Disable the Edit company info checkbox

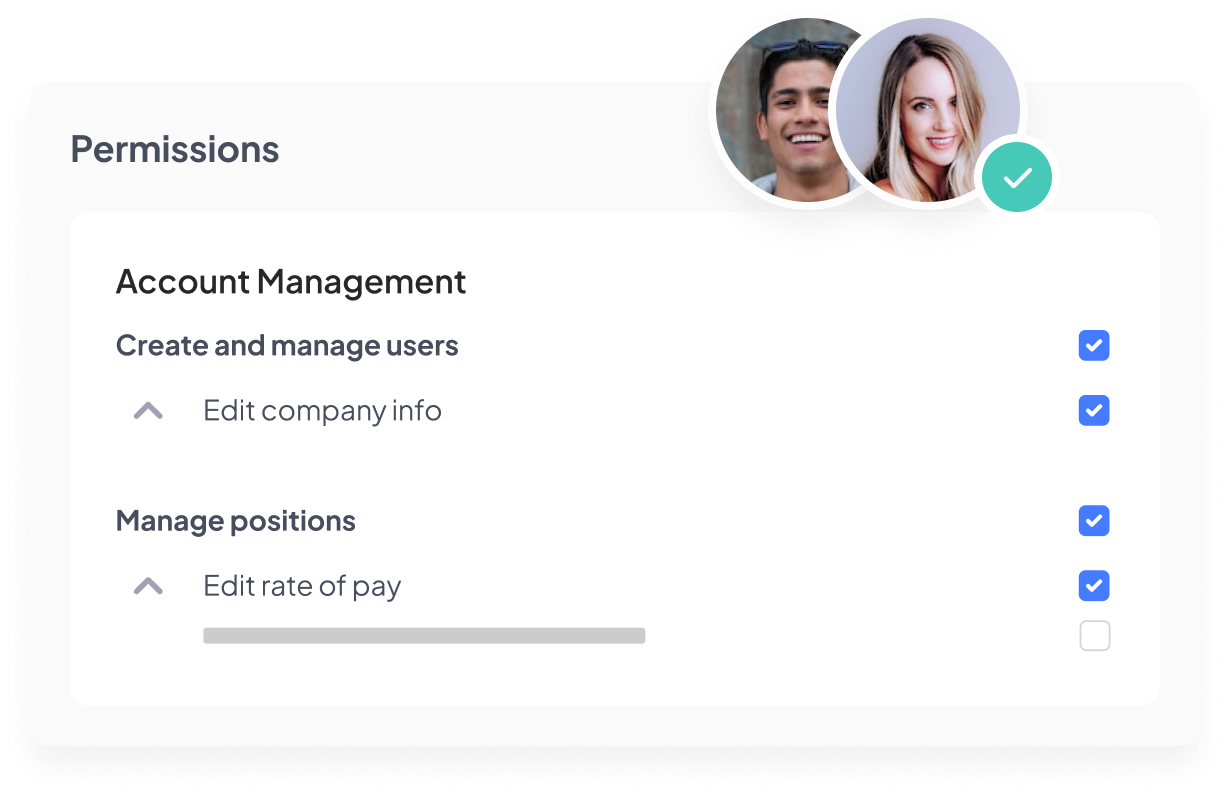click(x=1094, y=411)
